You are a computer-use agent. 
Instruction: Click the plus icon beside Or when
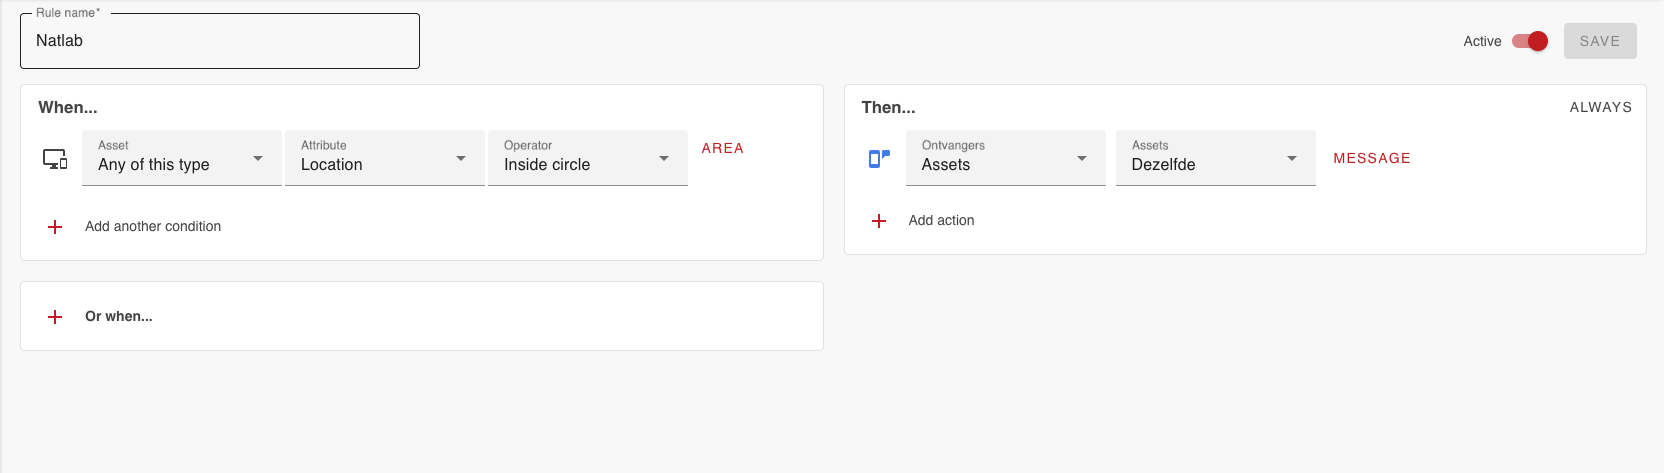(55, 317)
